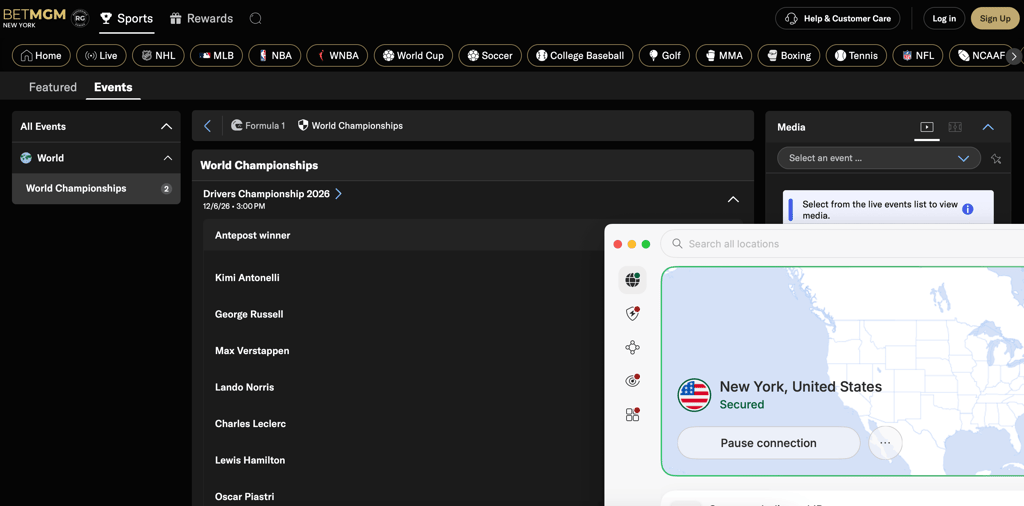Click the Help & Customer Care button
The image size is (1024, 506).
(x=837, y=18)
